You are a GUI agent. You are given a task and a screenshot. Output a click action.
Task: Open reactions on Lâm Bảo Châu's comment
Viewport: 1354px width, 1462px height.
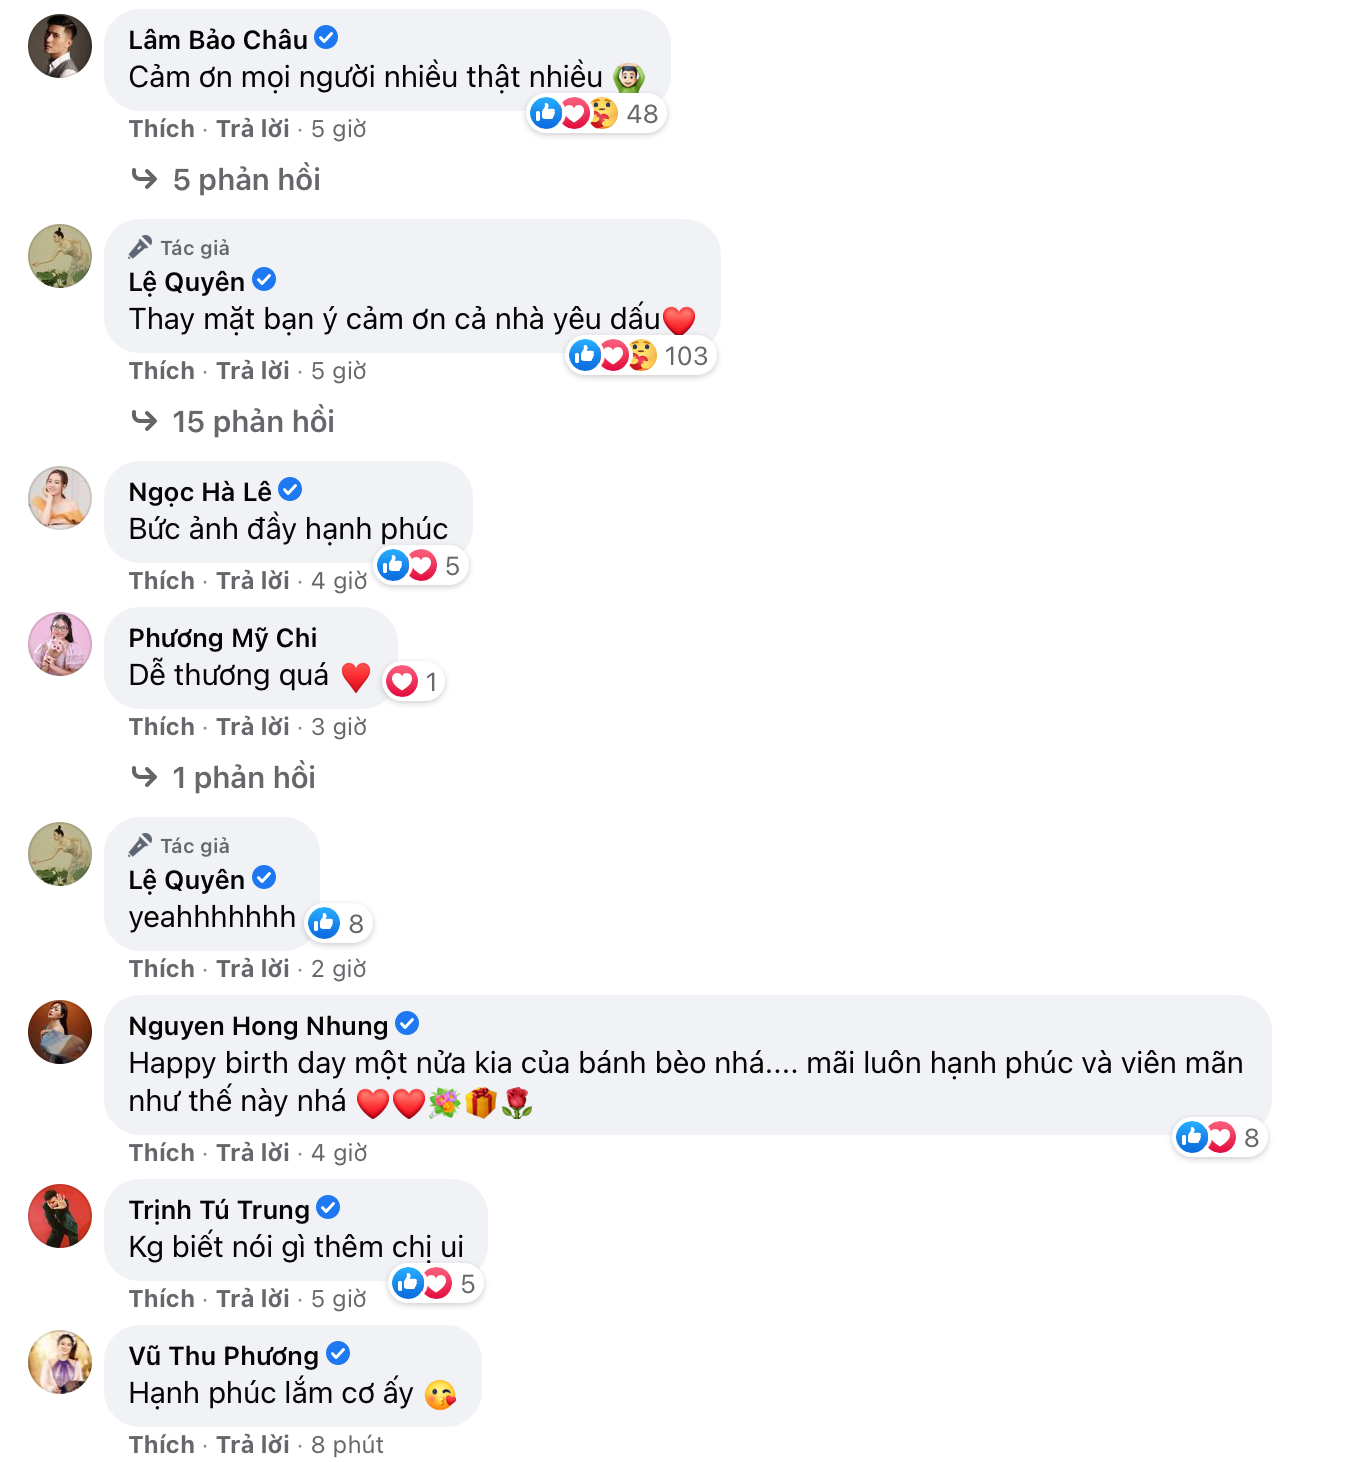pyautogui.click(x=596, y=114)
